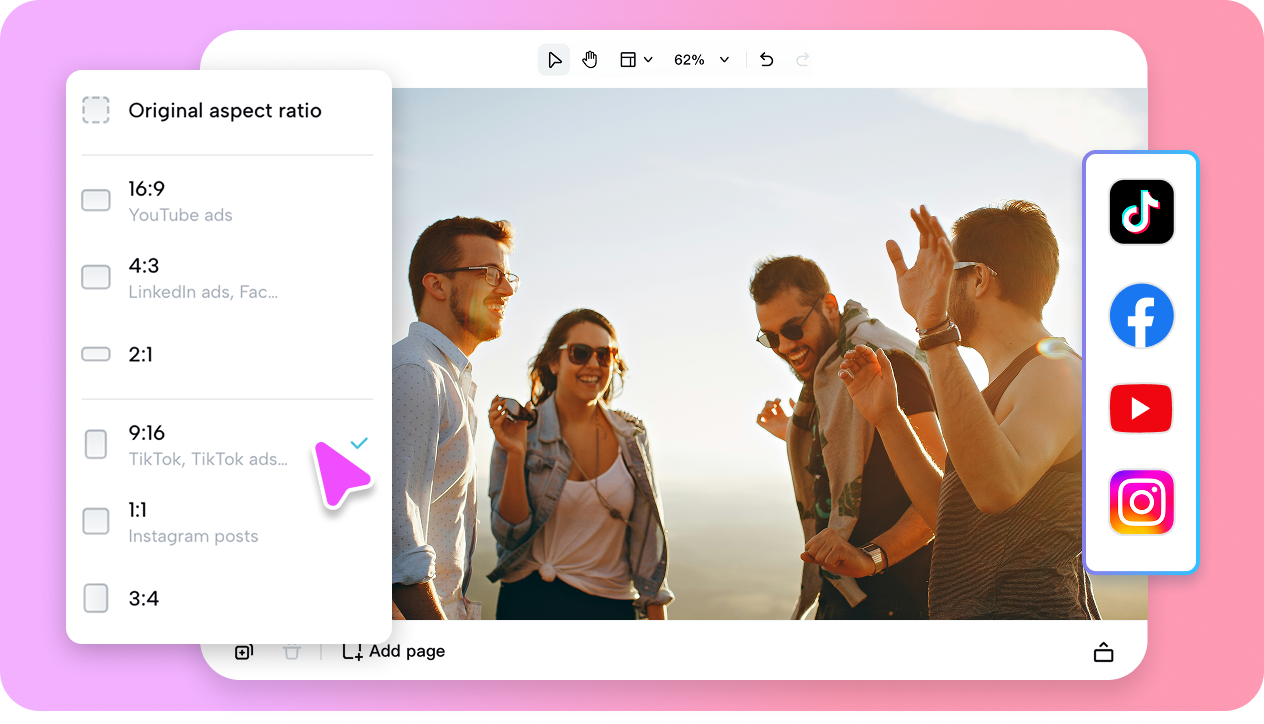Pick the 3:4 aspect ratio
The height and width of the screenshot is (724, 1264).
[x=229, y=598]
